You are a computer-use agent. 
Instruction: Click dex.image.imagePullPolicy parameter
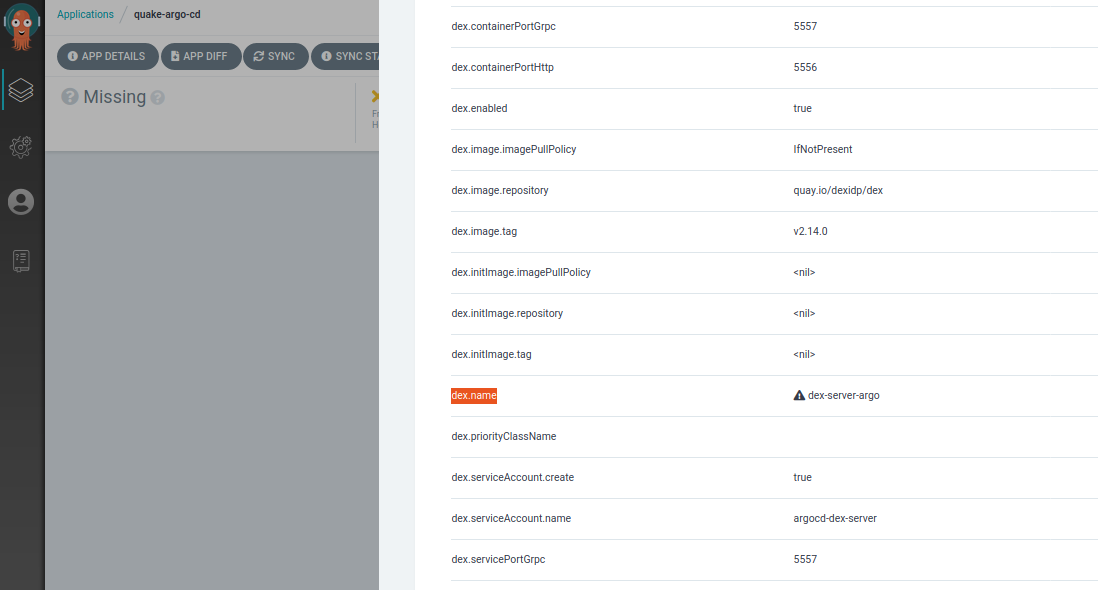coord(514,149)
